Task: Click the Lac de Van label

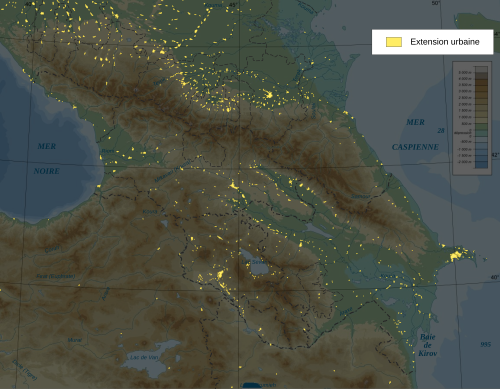Action: 144,357
